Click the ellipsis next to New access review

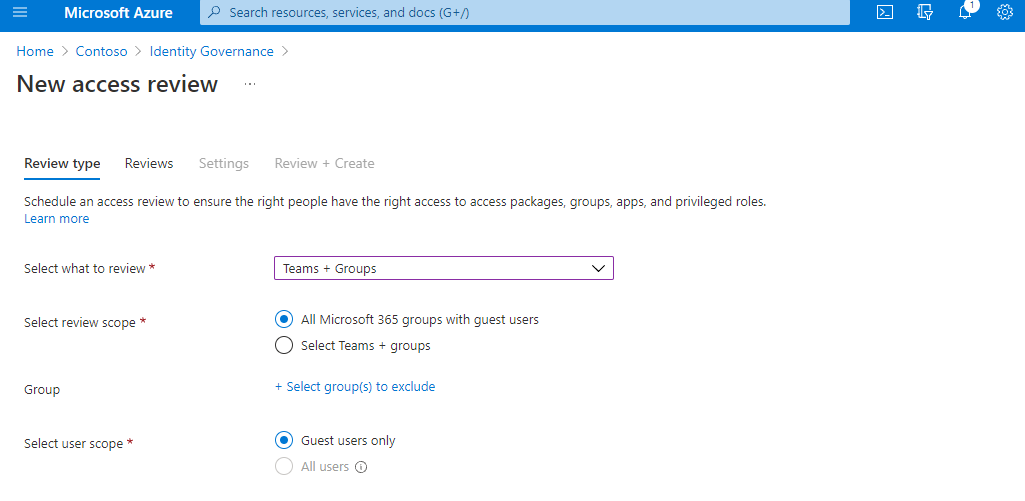tap(250, 85)
